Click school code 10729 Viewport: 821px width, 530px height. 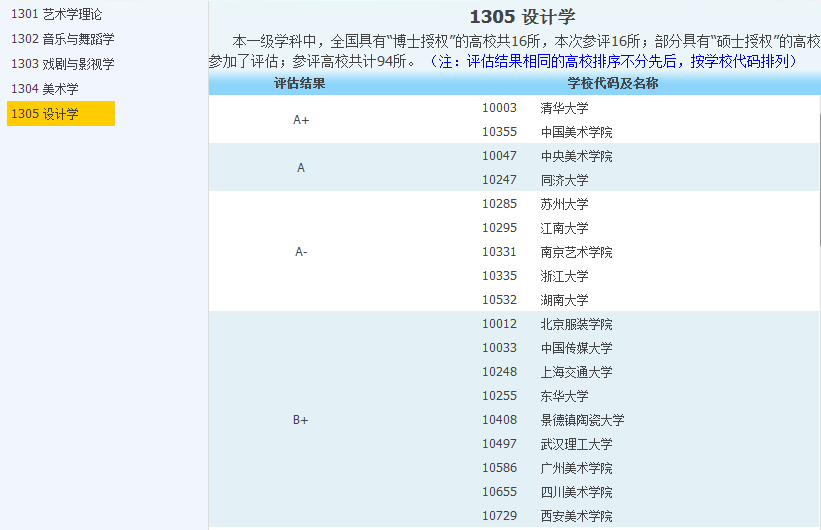click(500, 516)
